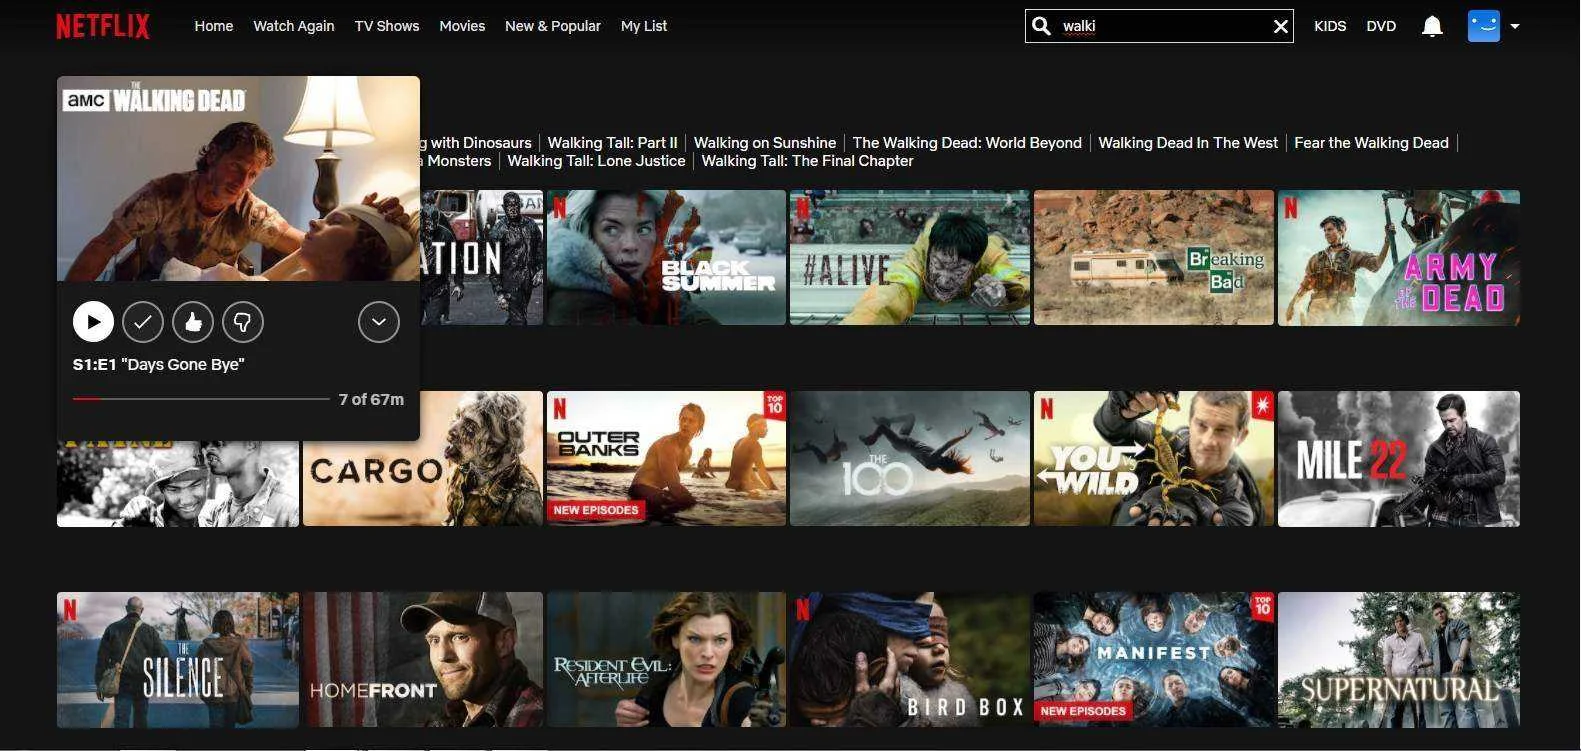Click the Netflix logo
Viewport: 1581px width, 751px height.
(103, 26)
